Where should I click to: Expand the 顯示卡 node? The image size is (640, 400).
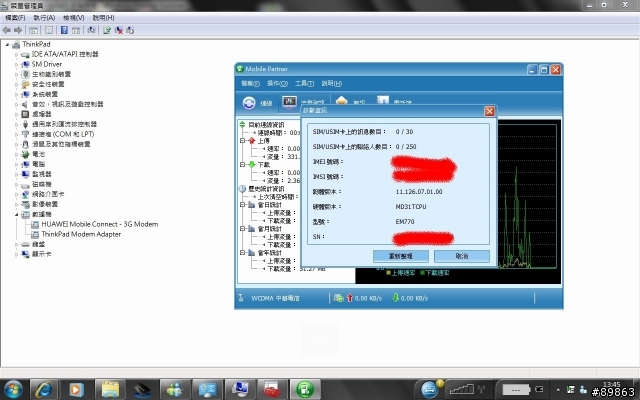click(x=16, y=254)
